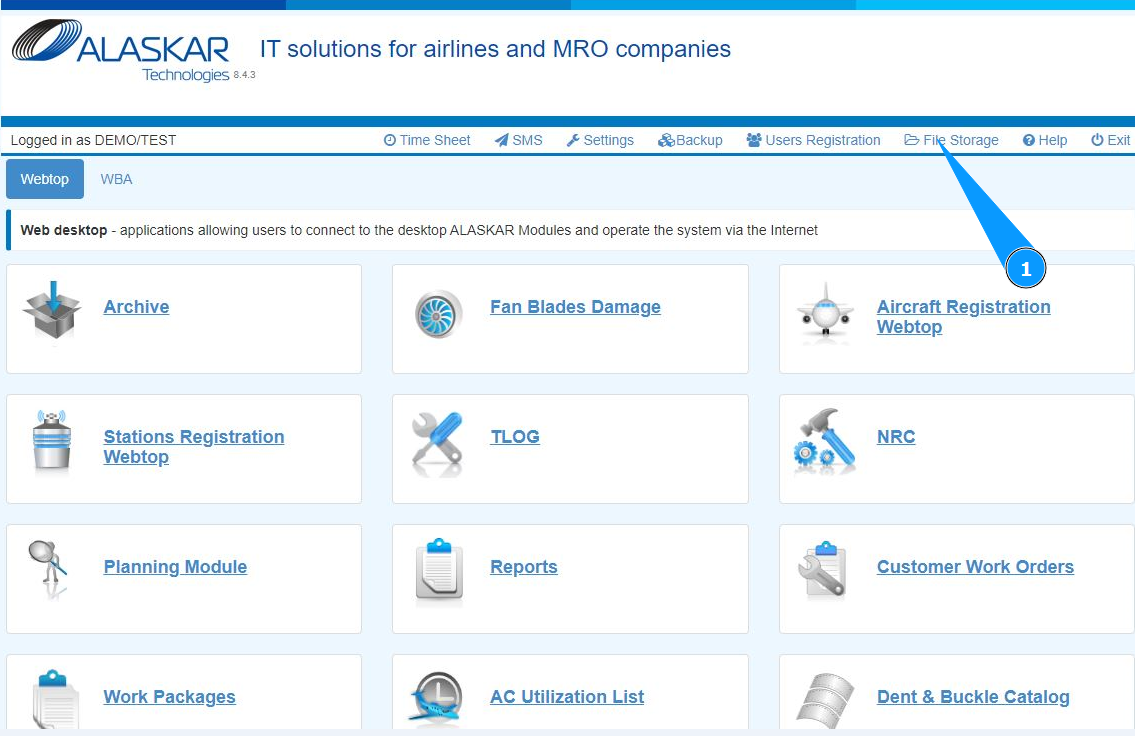
Task: Open the TLOG link
Action: (515, 436)
